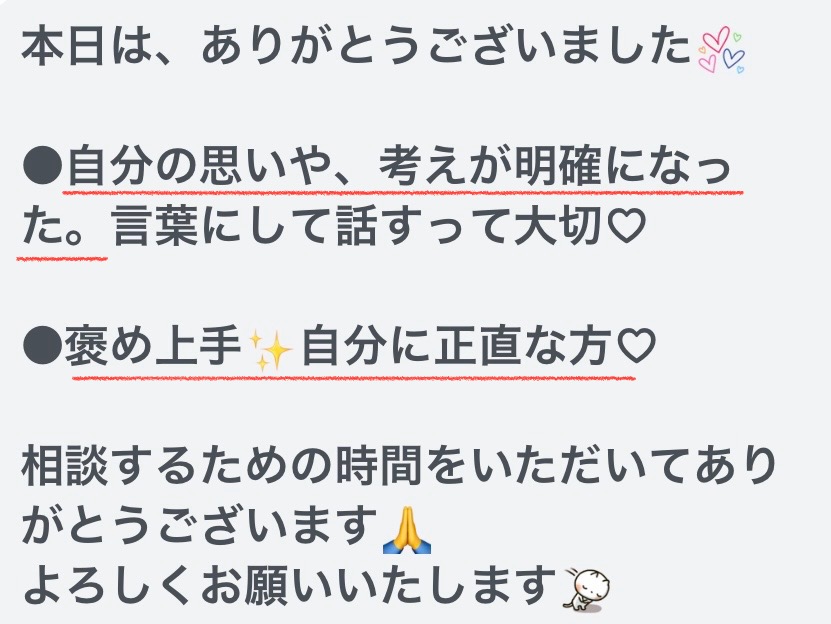Click the sparkles emoji after 褒め上手
The height and width of the screenshot is (624, 831).
pos(271,350)
